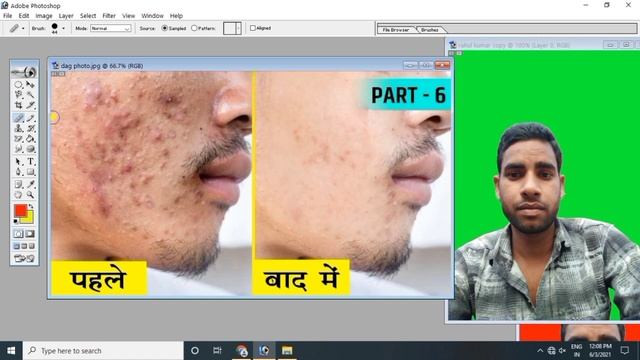The image size is (640, 360).
Task: Switch to the Brushes tab
Action: coord(430,30)
